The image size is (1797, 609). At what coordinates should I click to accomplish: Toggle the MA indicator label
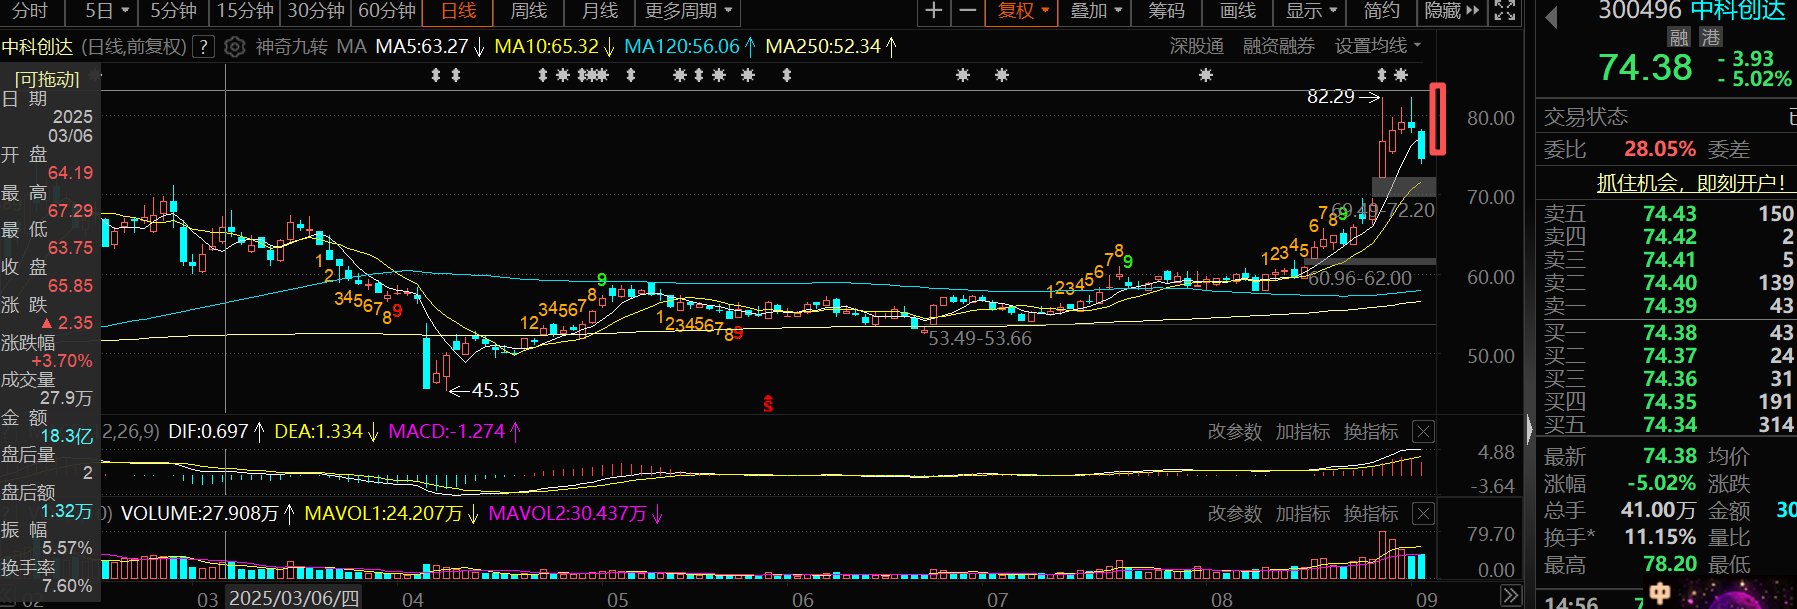(351, 47)
